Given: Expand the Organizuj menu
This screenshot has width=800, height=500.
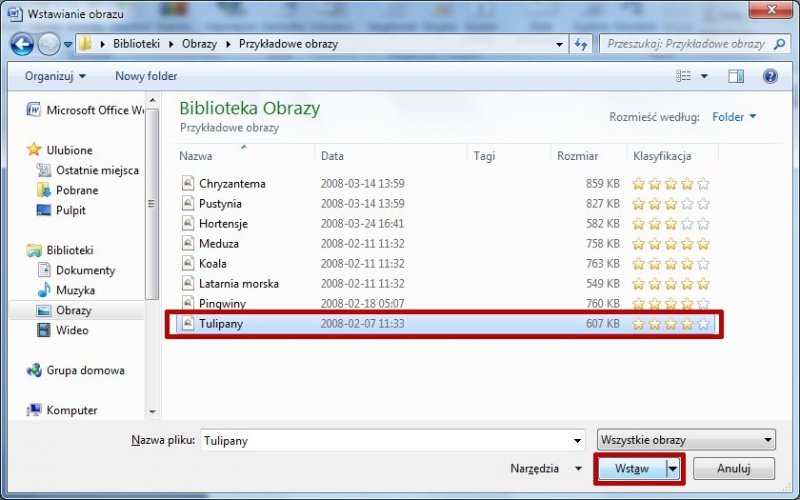Looking at the screenshot, I should [x=55, y=76].
